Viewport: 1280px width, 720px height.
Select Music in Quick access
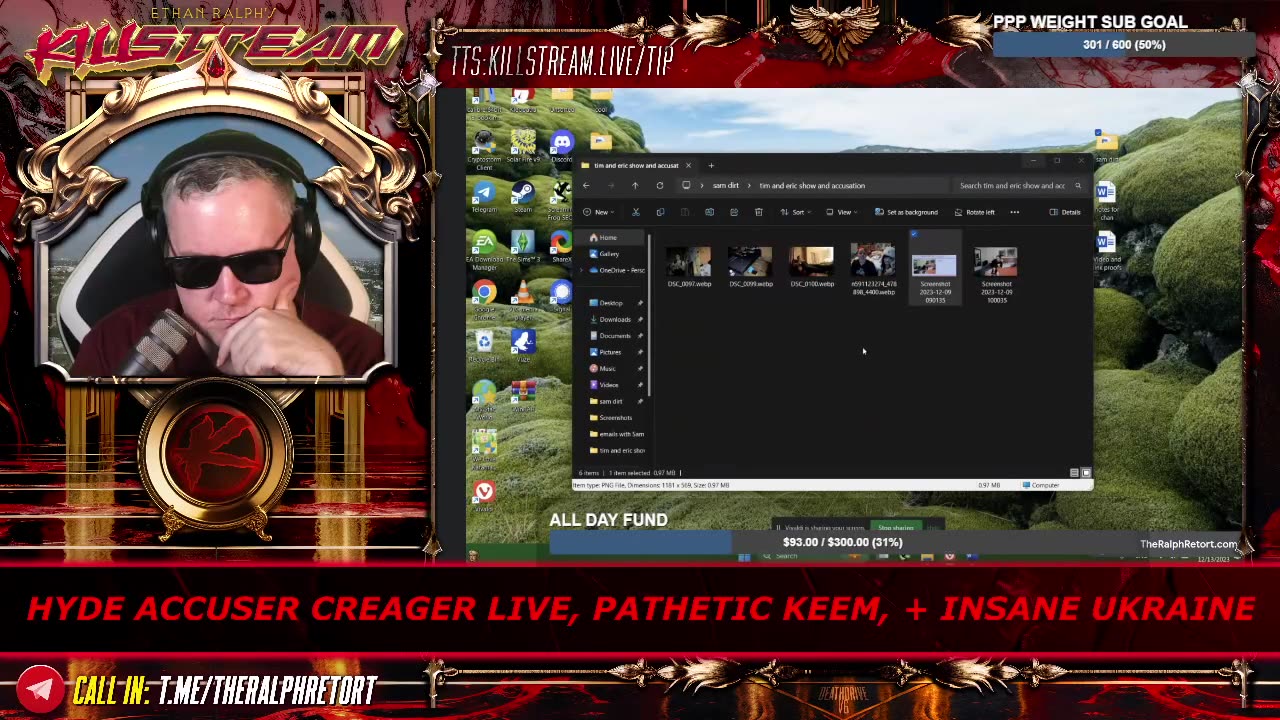pyautogui.click(x=607, y=368)
